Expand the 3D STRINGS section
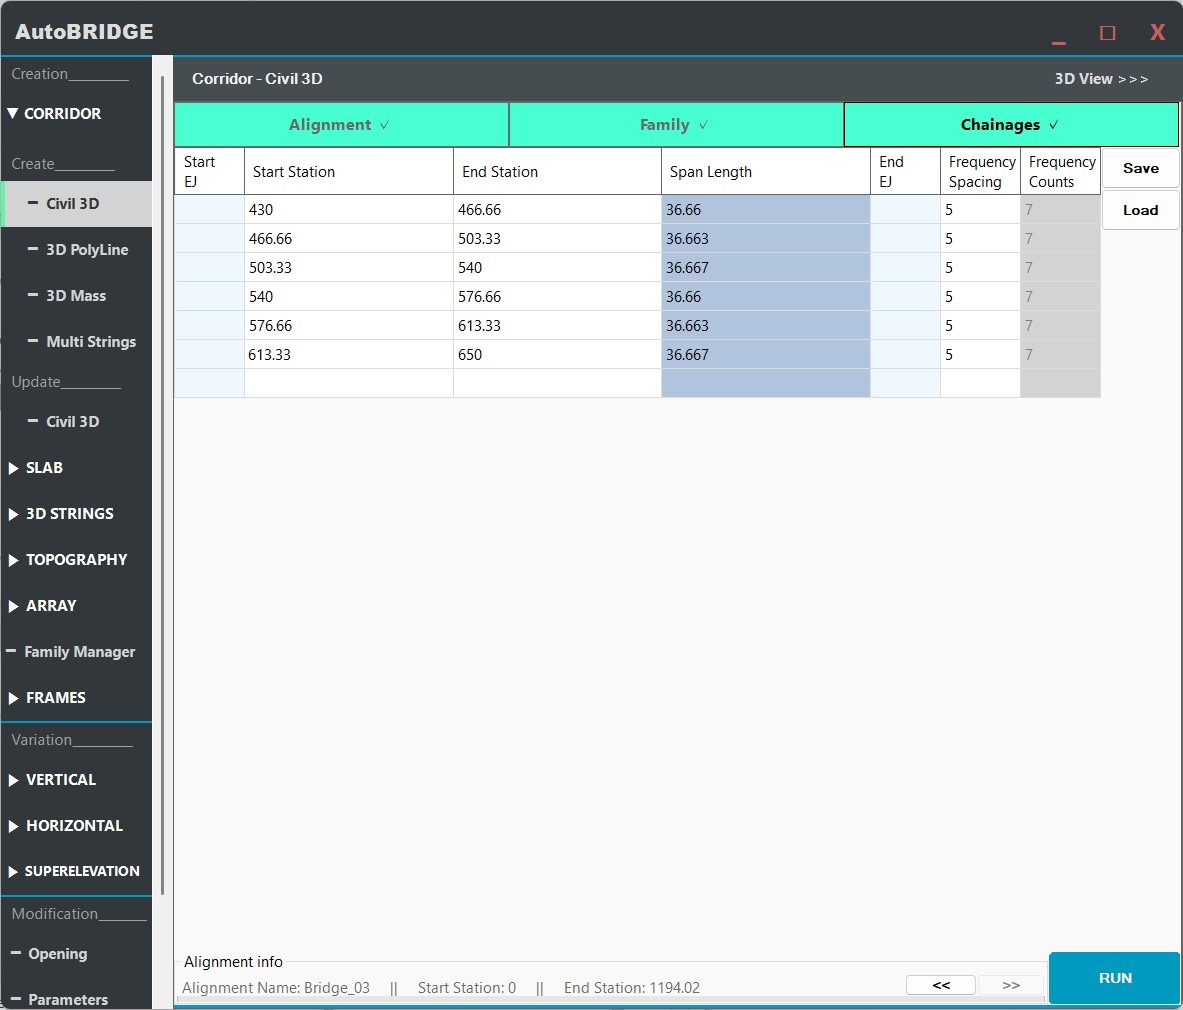Image resolution: width=1183 pixels, height=1010 pixels. click(68, 514)
